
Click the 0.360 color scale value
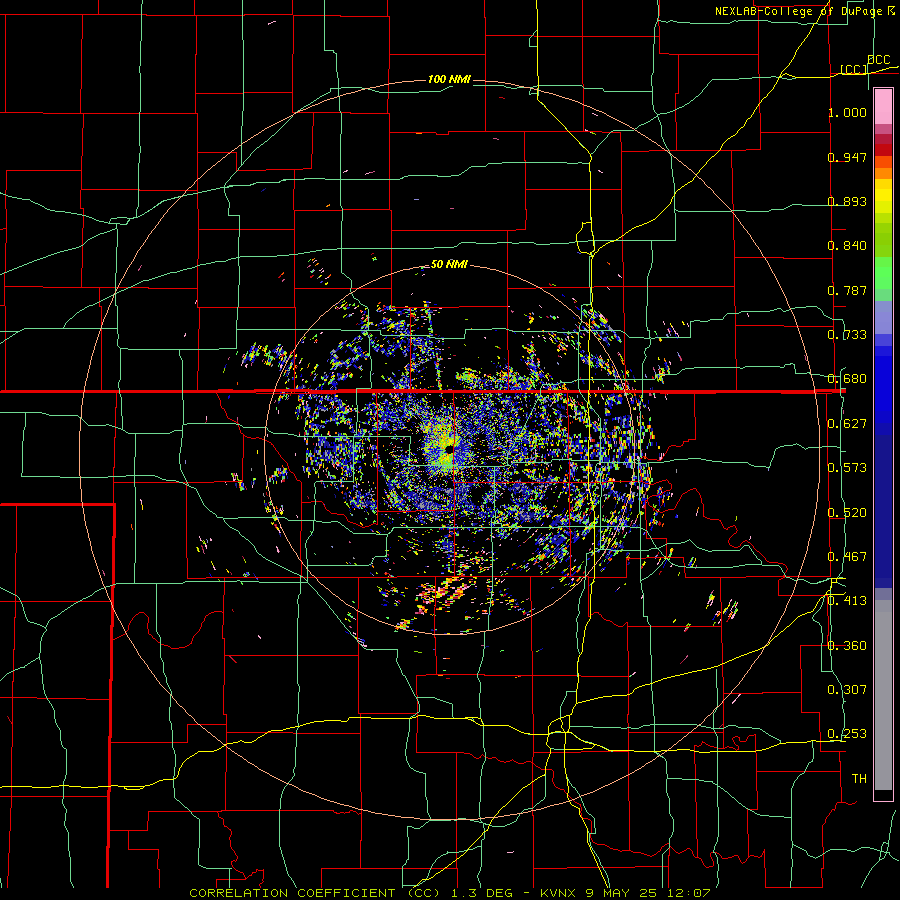pyautogui.click(x=847, y=646)
